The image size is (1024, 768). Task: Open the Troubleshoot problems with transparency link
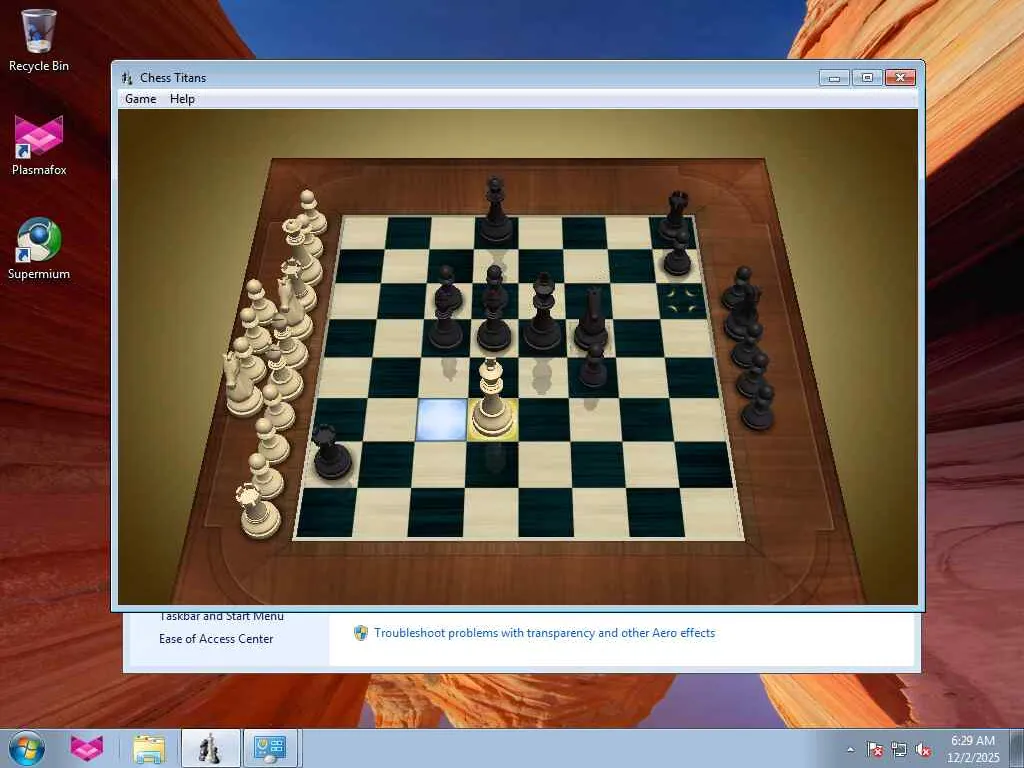coord(545,633)
